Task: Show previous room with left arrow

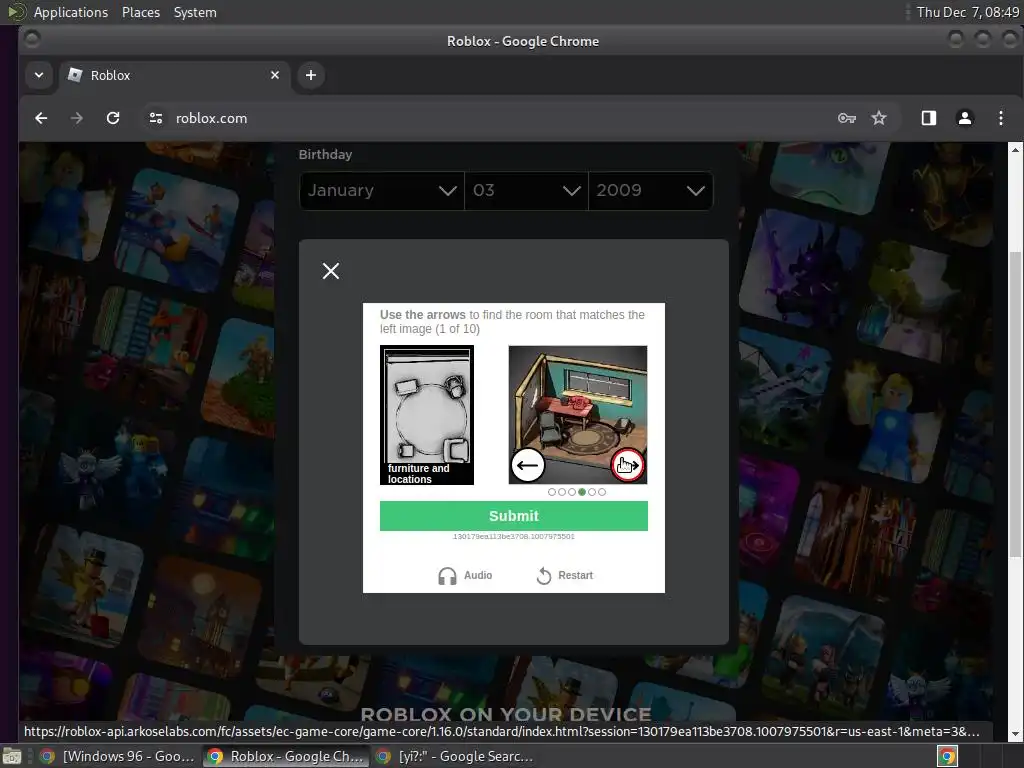Action: [x=528, y=465]
